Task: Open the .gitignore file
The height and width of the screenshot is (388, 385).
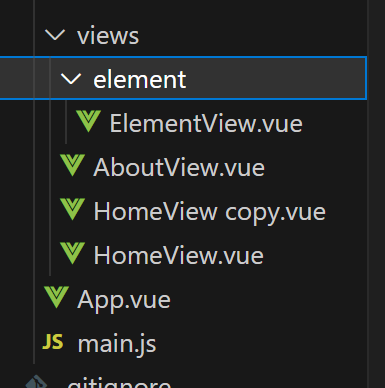Action: point(119,383)
